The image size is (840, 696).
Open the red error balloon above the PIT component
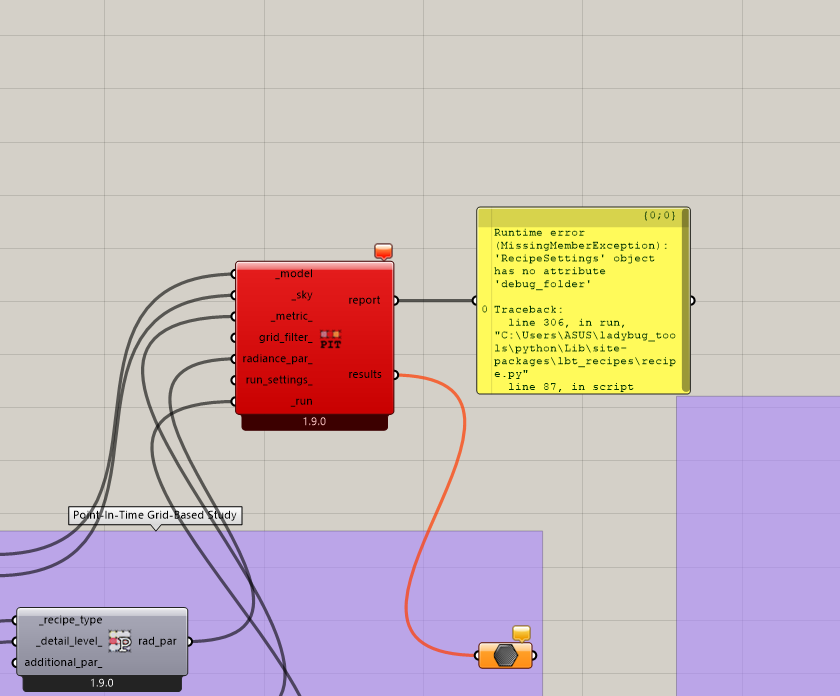tap(383, 251)
